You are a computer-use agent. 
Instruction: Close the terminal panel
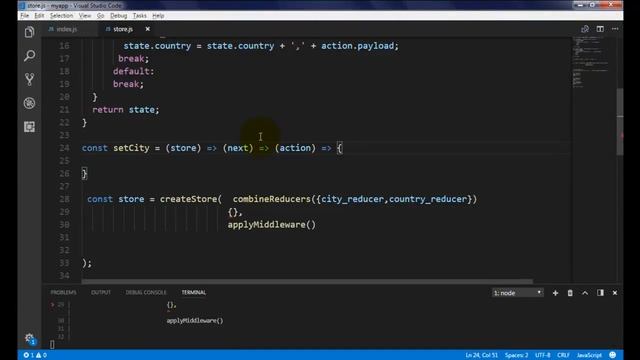[615, 293]
